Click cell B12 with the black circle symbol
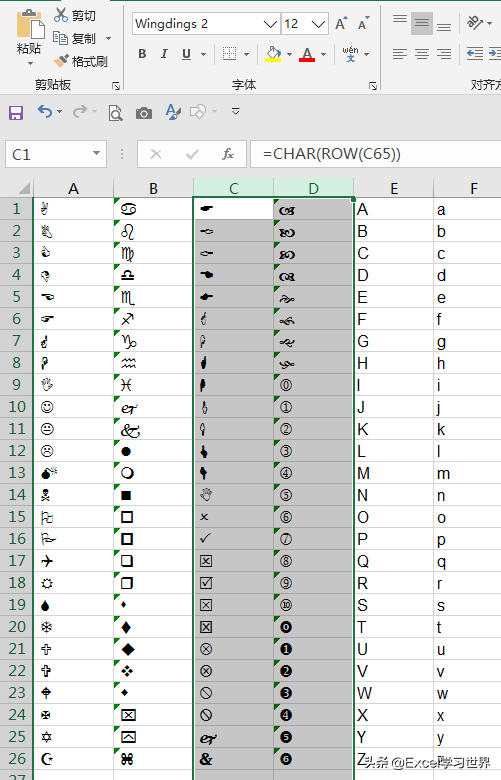Screen dimensions: 501x780 point(153,451)
